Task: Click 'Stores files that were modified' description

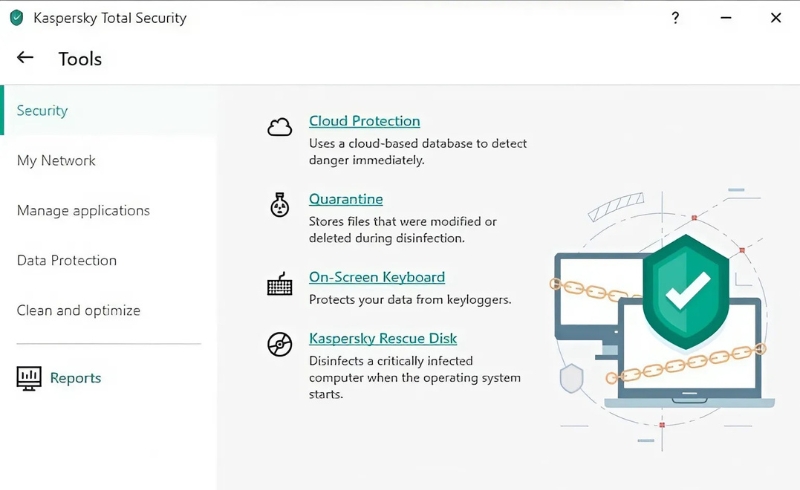Action: (403, 230)
